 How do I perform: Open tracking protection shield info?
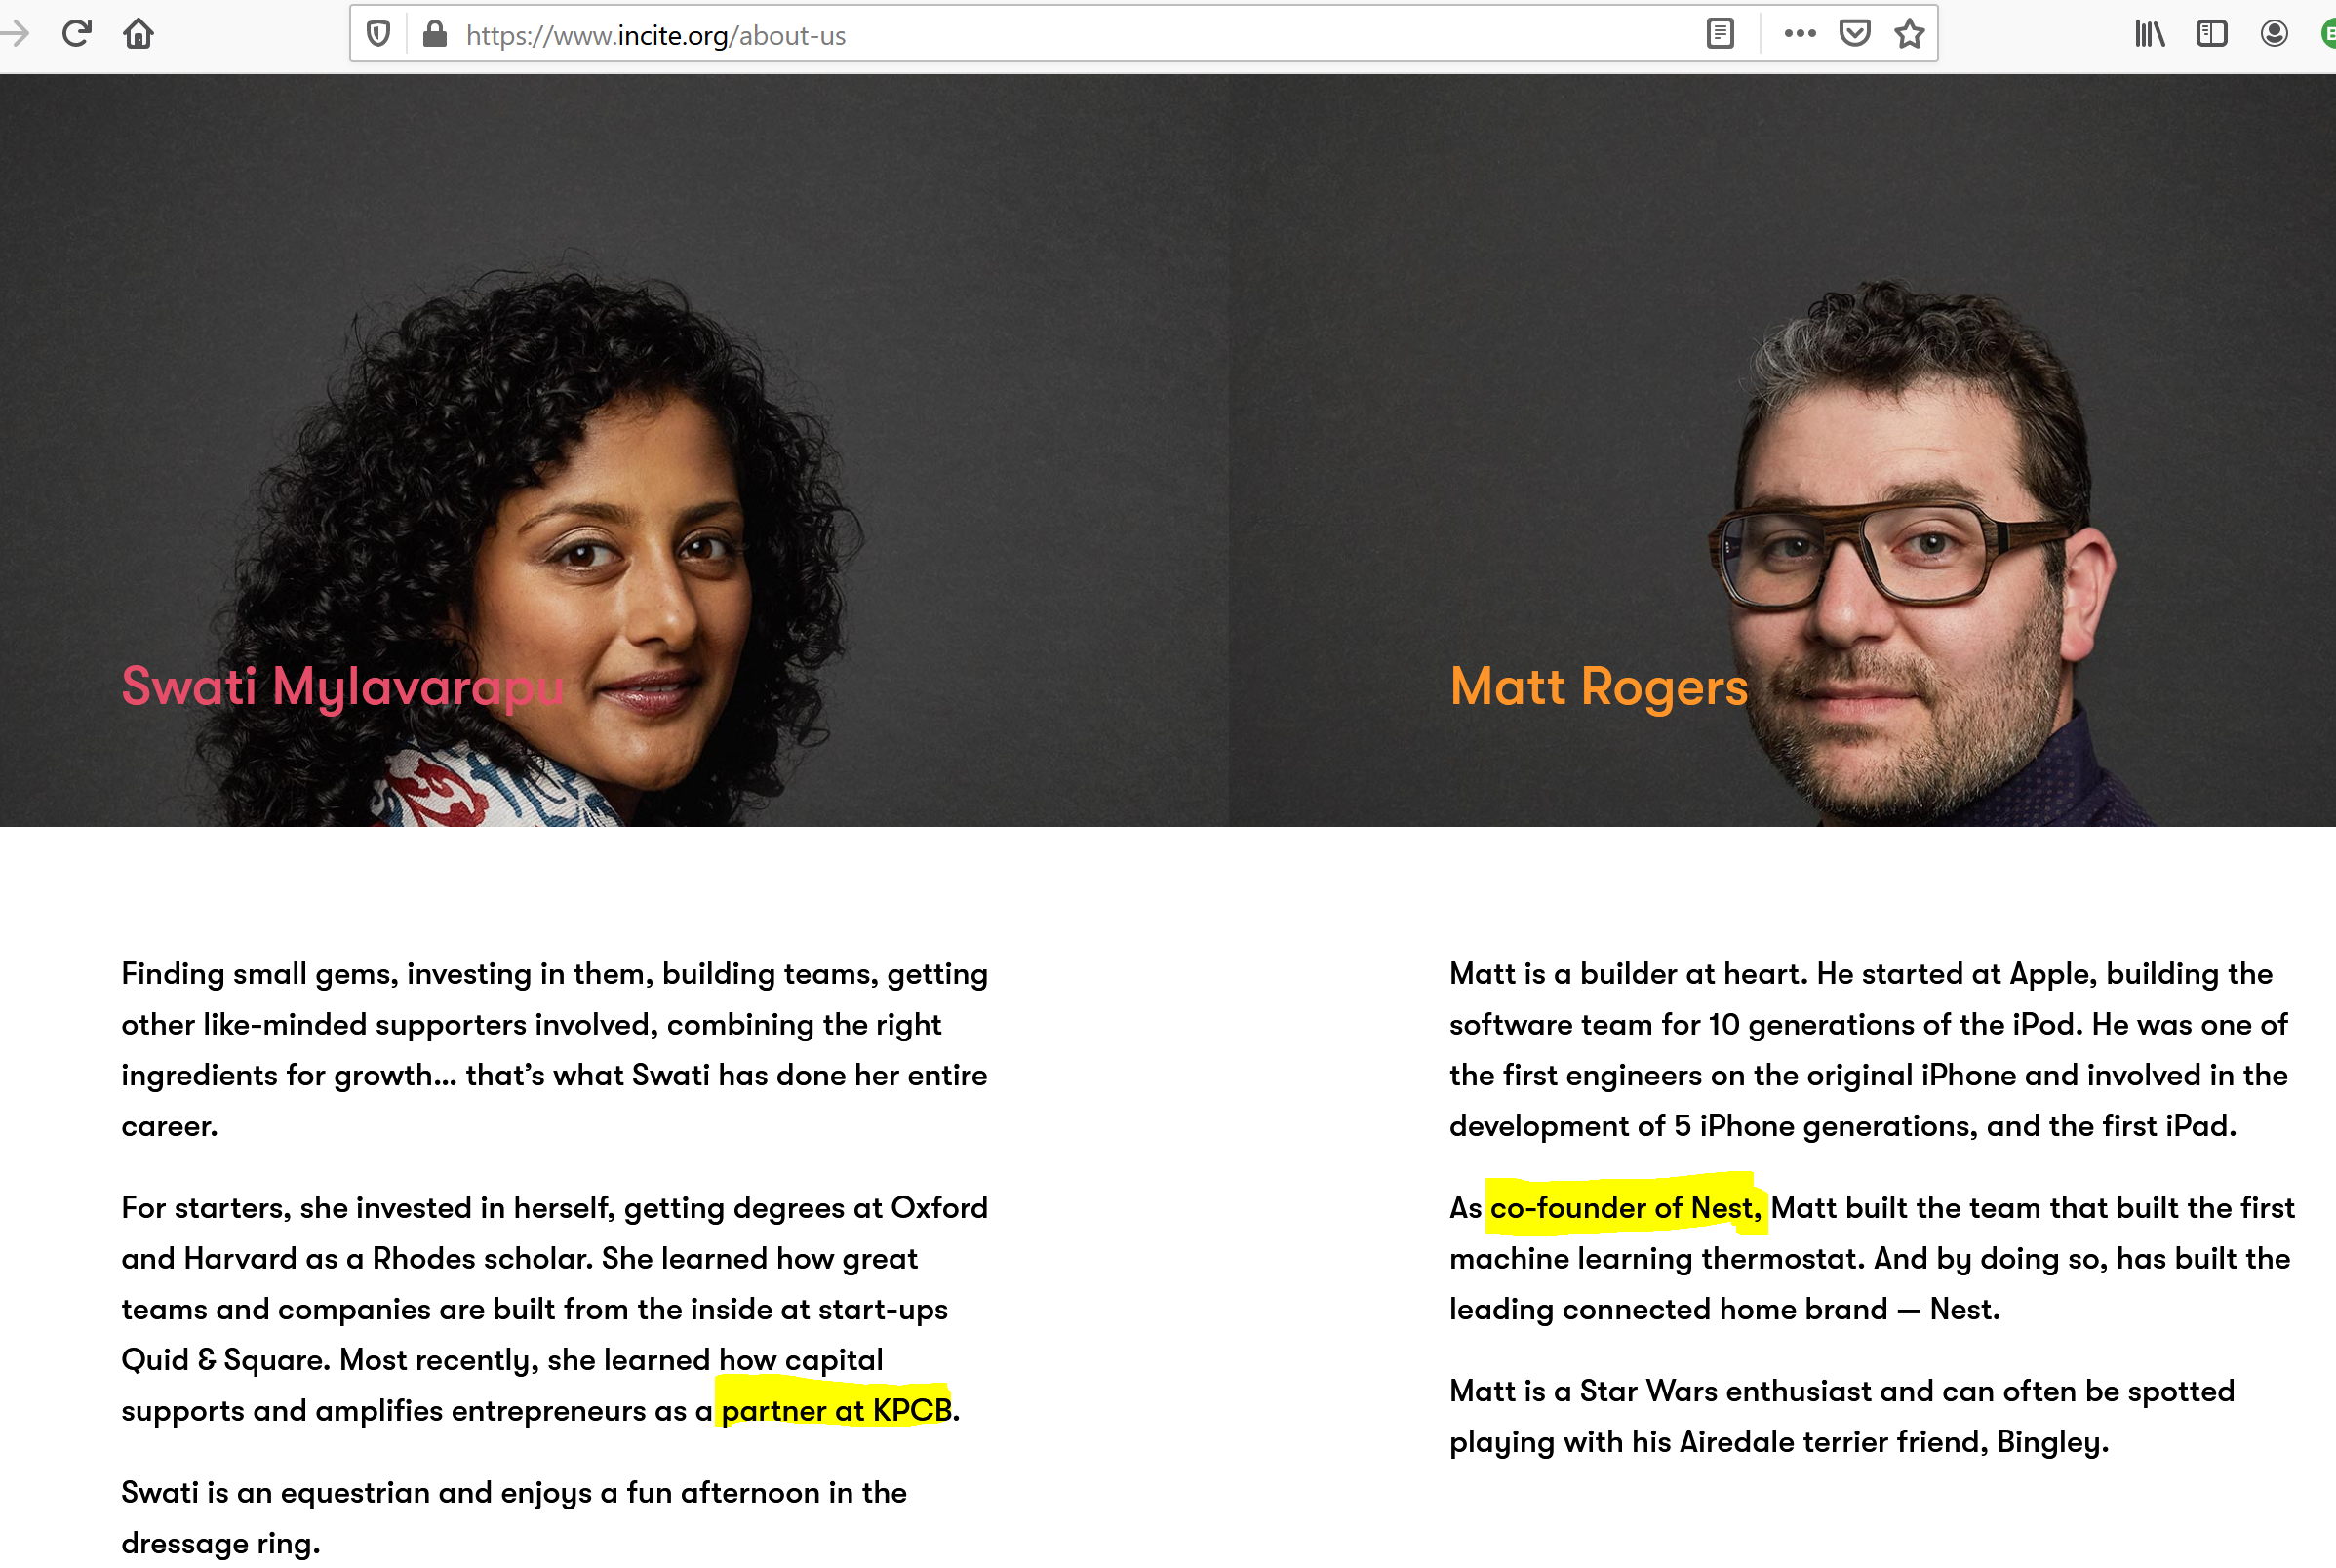click(378, 34)
